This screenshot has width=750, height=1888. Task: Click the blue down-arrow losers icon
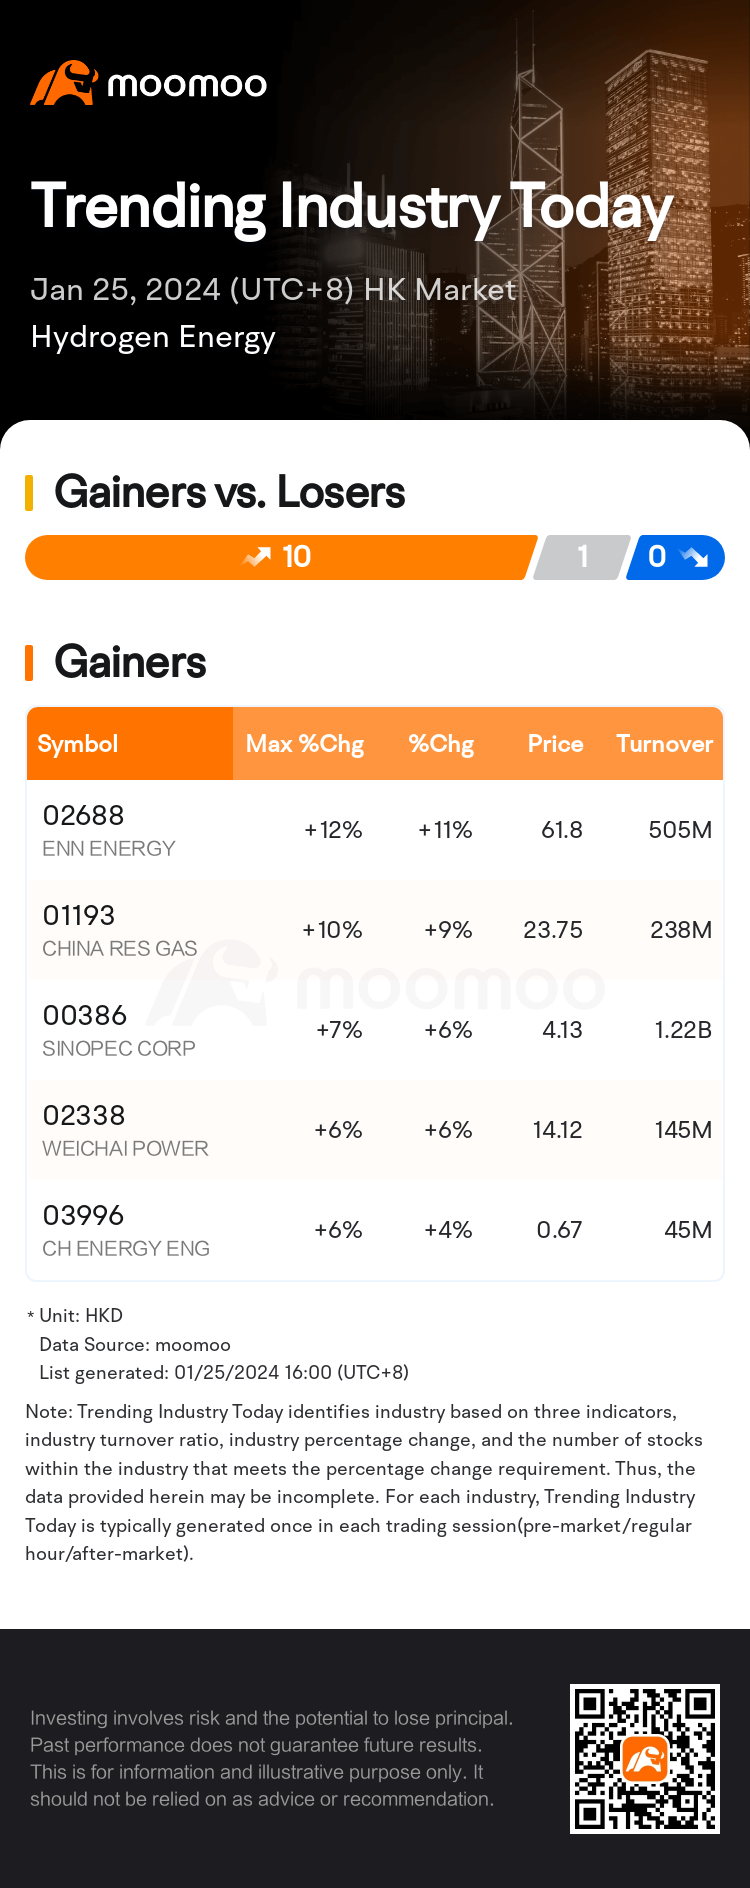(x=693, y=557)
